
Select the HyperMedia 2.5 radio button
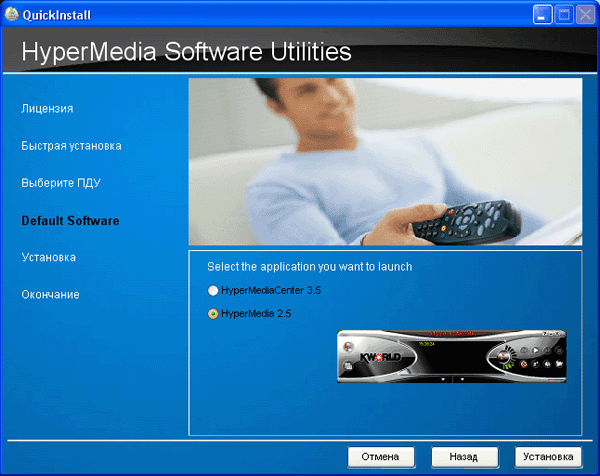213,314
